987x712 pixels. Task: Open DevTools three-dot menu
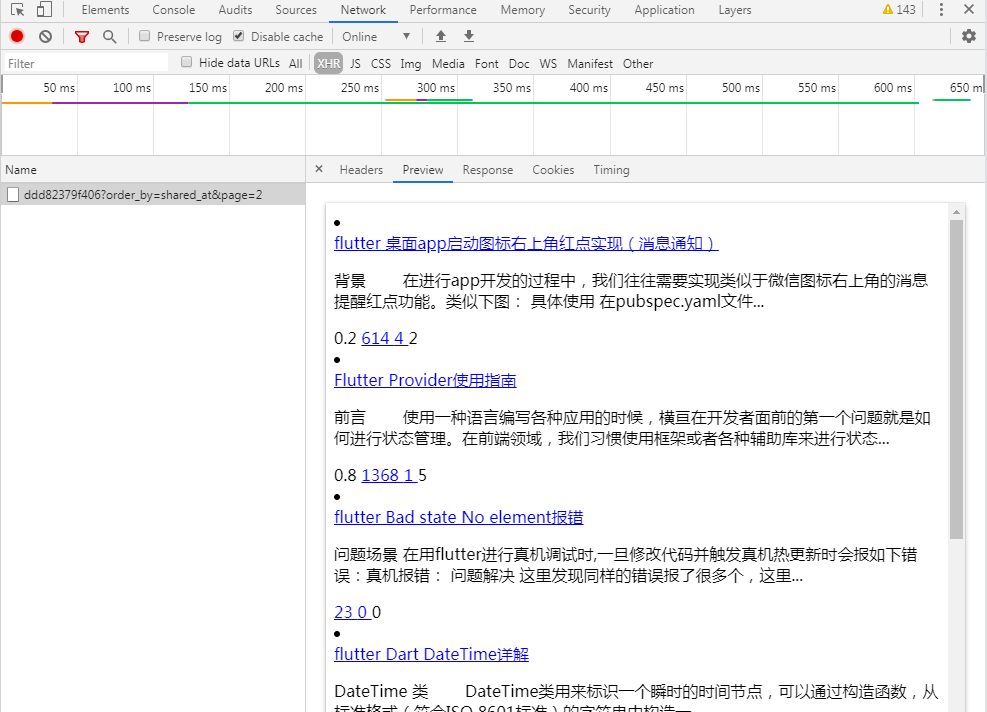click(x=941, y=9)
